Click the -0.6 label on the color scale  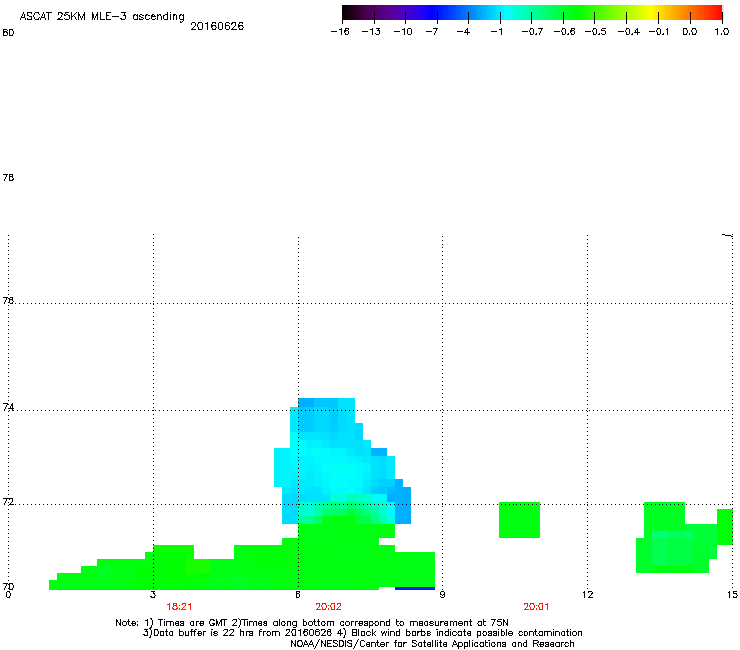pos(564,32)
